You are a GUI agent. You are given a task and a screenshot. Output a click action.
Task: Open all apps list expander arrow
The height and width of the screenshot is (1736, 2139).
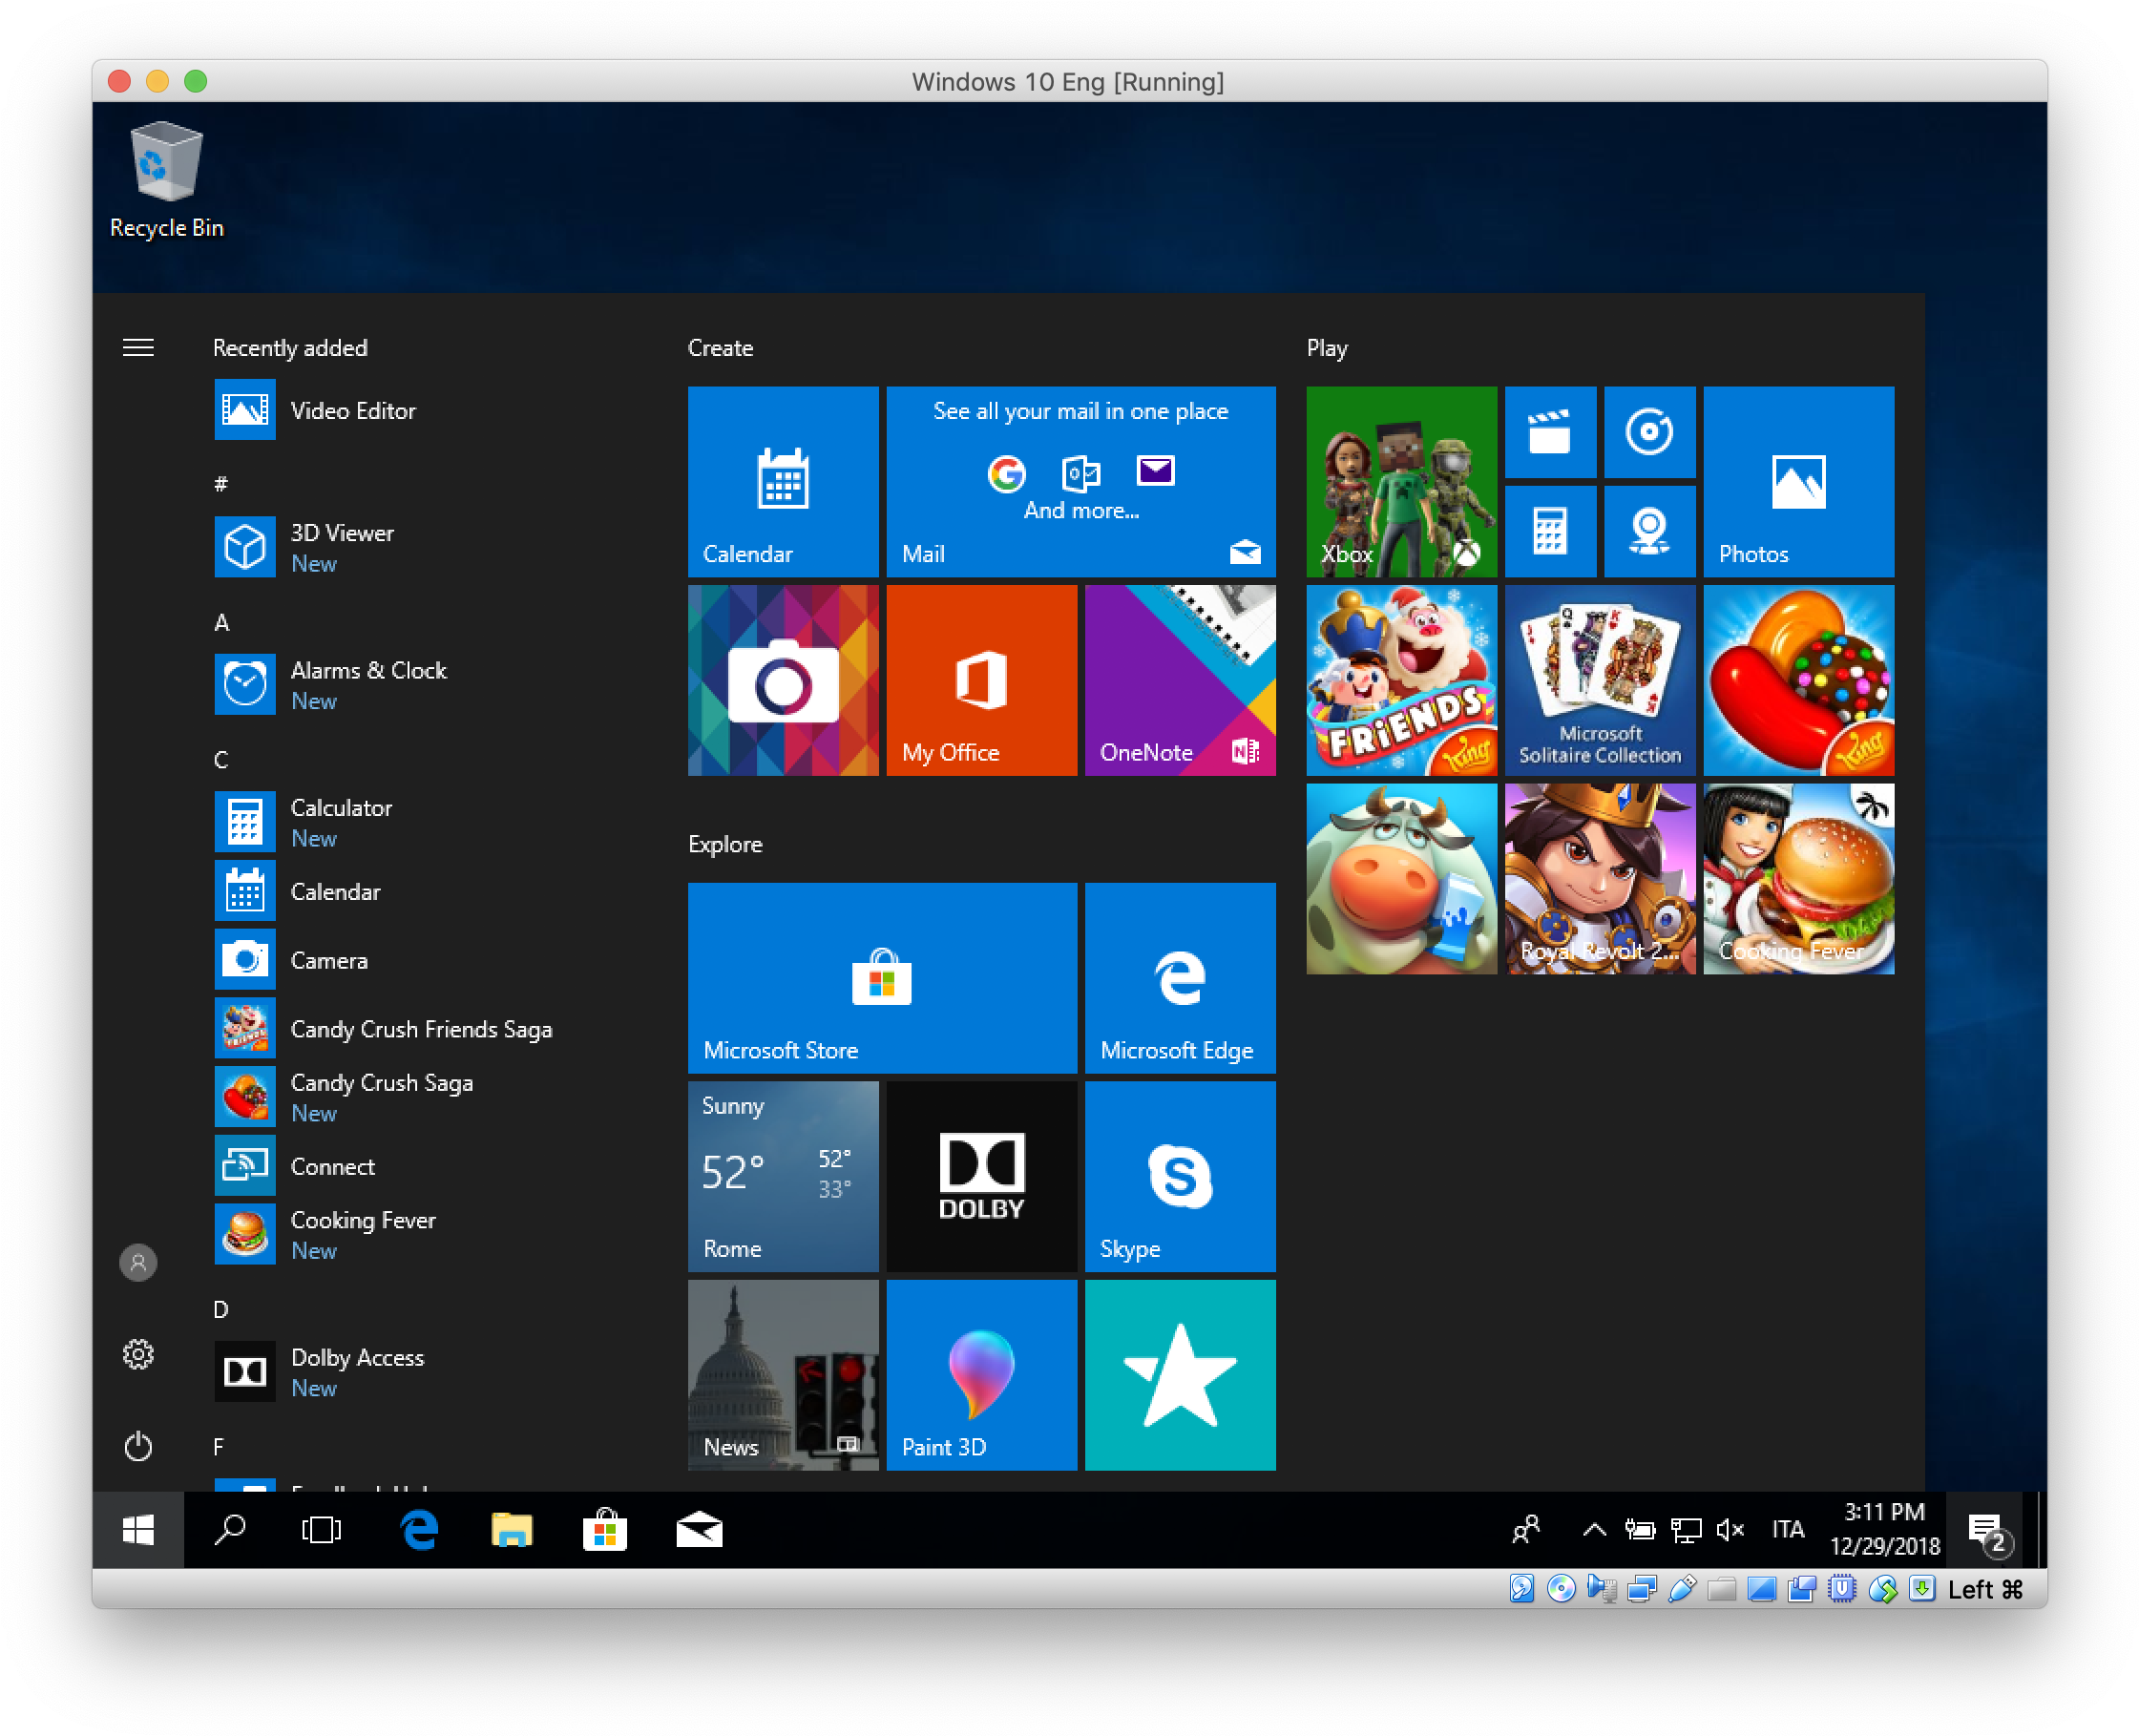[138, 349]
